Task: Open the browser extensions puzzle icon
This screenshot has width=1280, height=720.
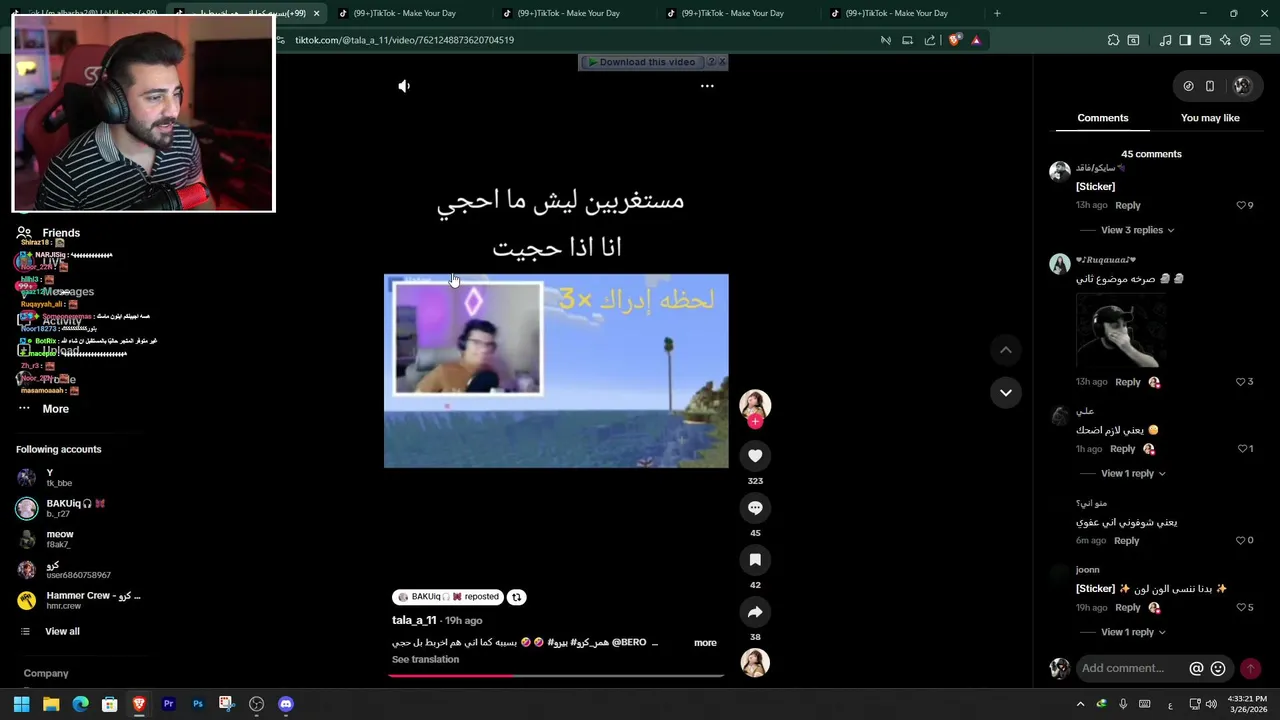Action: coord(1113,40)
